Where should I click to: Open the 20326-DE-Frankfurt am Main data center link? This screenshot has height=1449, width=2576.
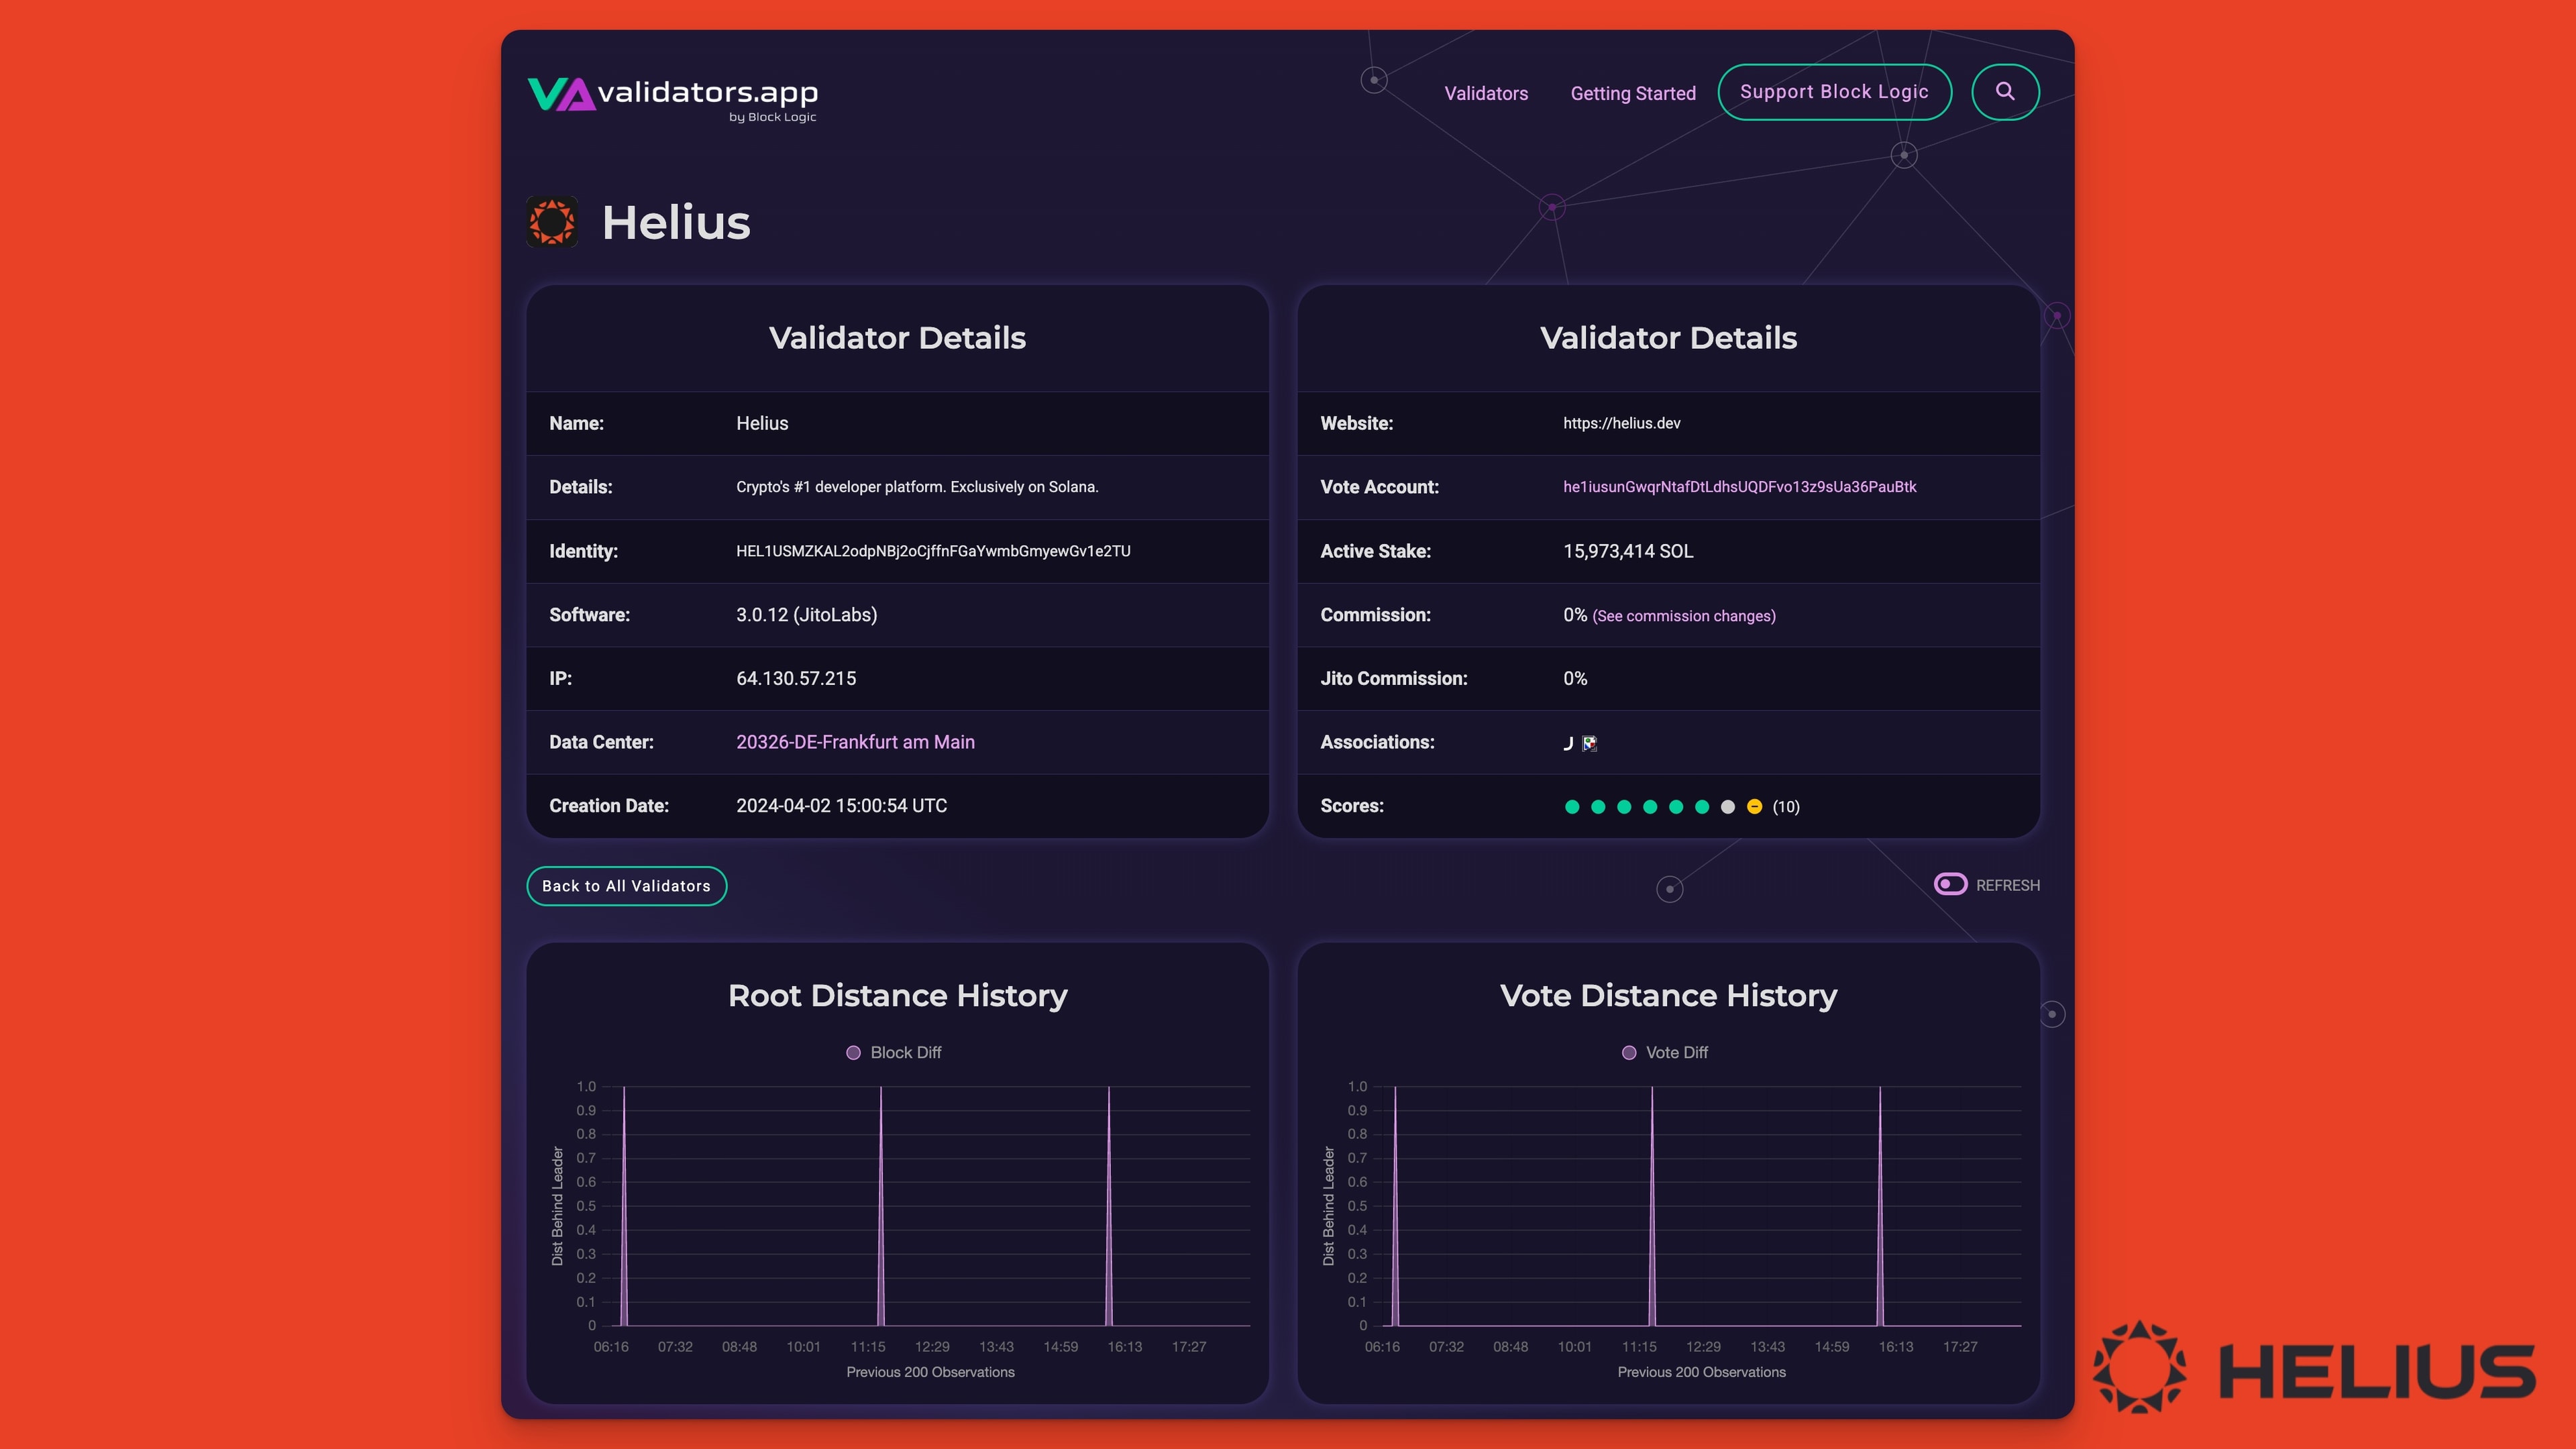pos(855,742)
